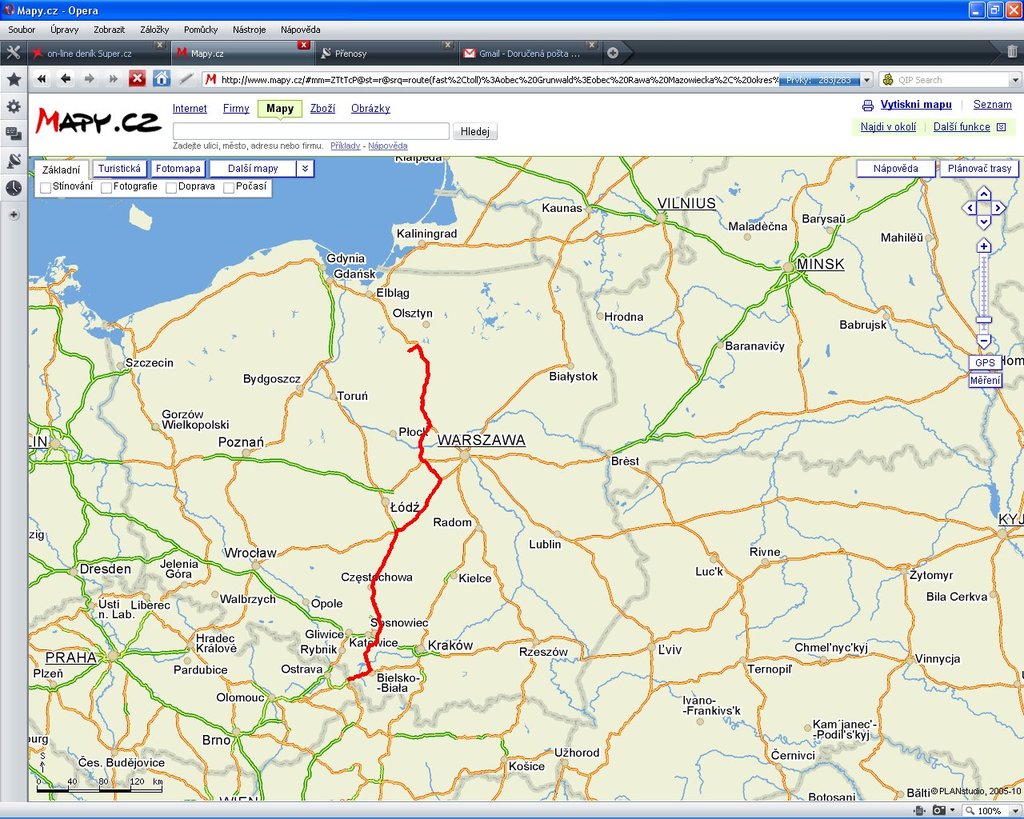Open the Pomůcky menu
This screenshot has height=819, width=1024.
[200, 29]
